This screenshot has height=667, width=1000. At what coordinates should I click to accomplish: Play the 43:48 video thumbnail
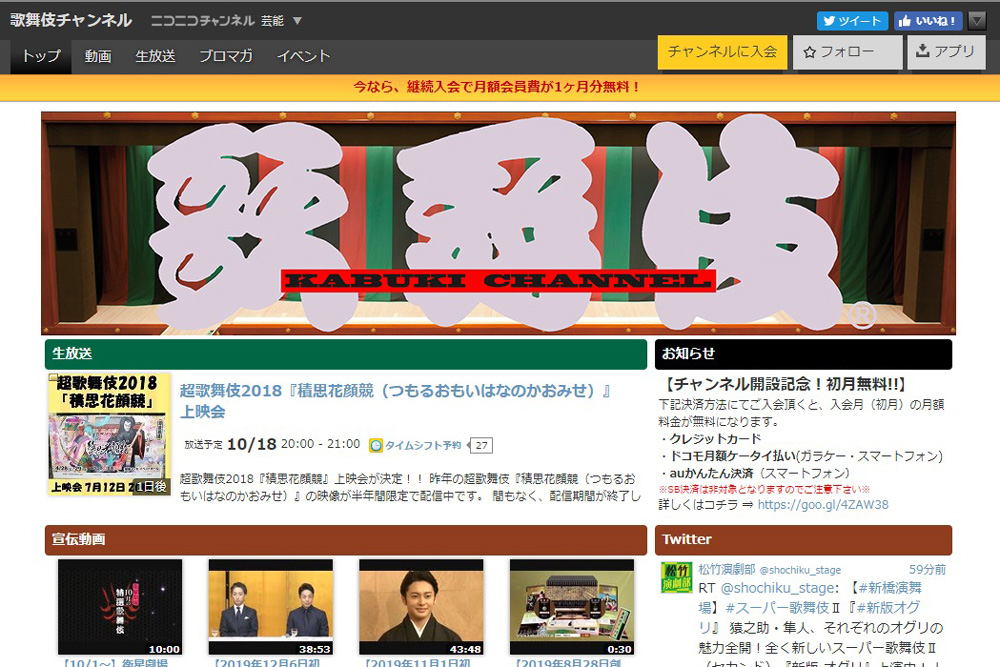[421, 607]
